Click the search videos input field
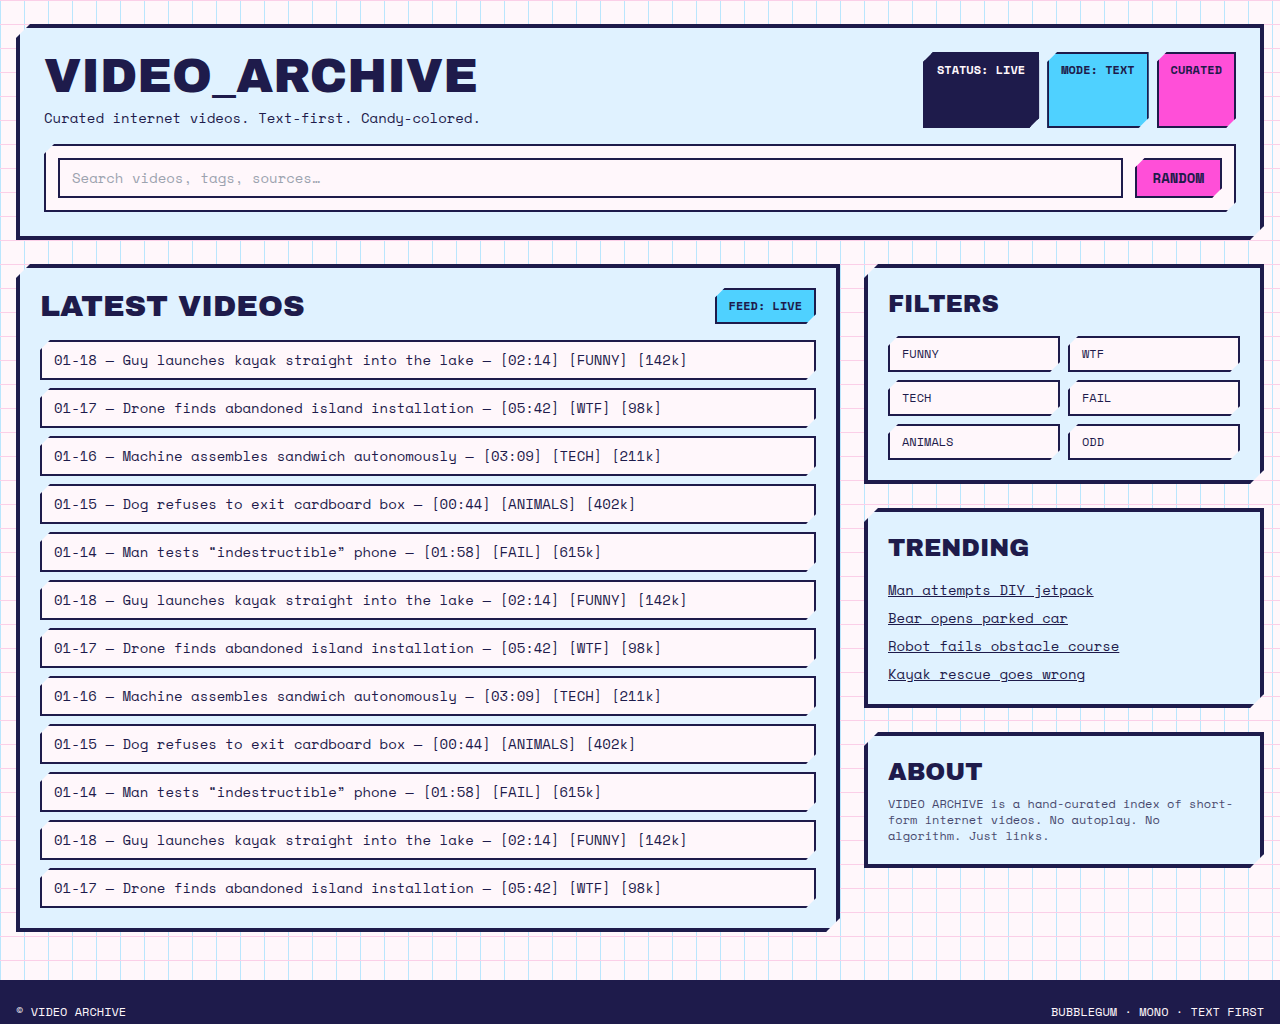 590,178
